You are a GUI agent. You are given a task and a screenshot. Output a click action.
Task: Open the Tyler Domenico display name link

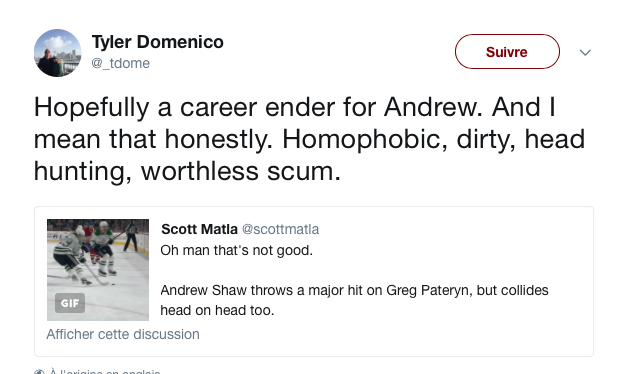[158, 42]
